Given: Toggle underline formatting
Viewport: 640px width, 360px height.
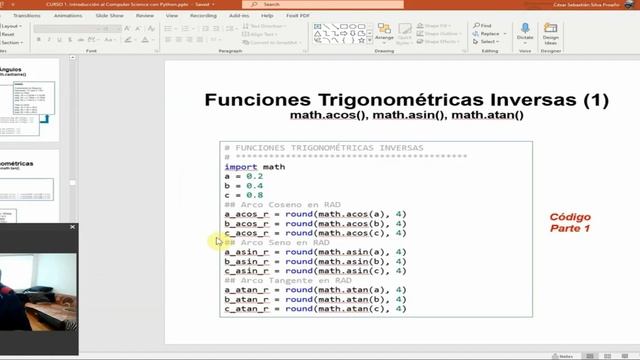Looking at the screenshot, I should 60,40.
